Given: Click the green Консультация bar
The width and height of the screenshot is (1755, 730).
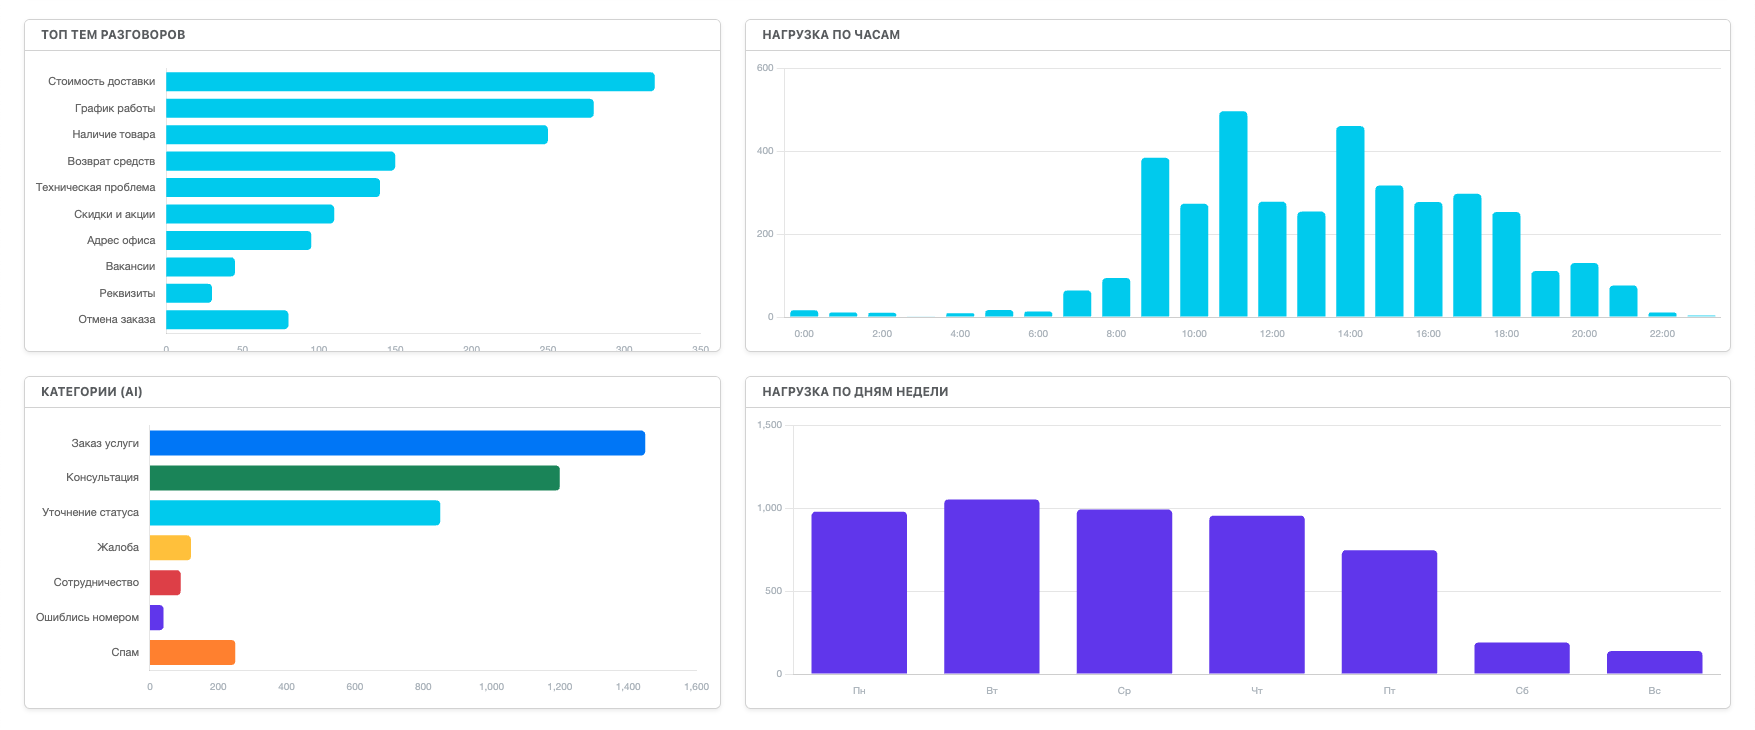Looking at the screenshot, I should point(354,478).
